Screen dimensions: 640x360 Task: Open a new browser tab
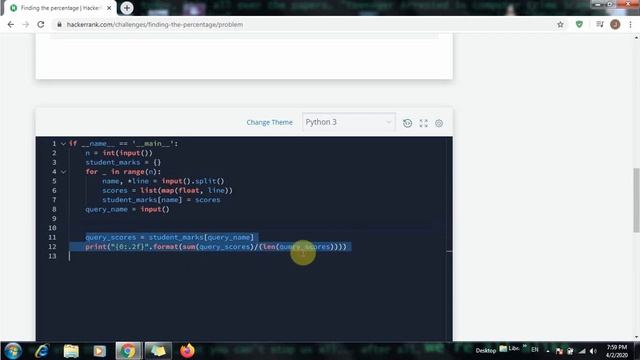127,8
